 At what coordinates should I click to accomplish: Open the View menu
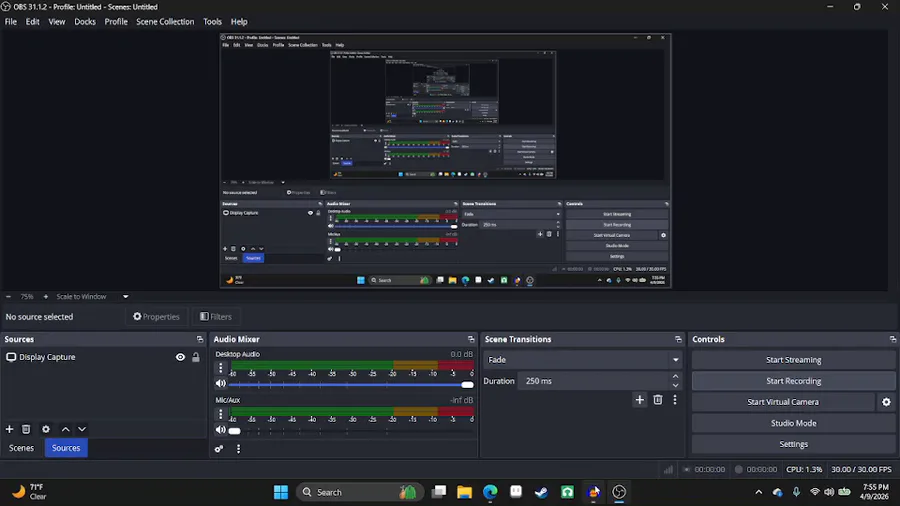(x=56, y=22)
